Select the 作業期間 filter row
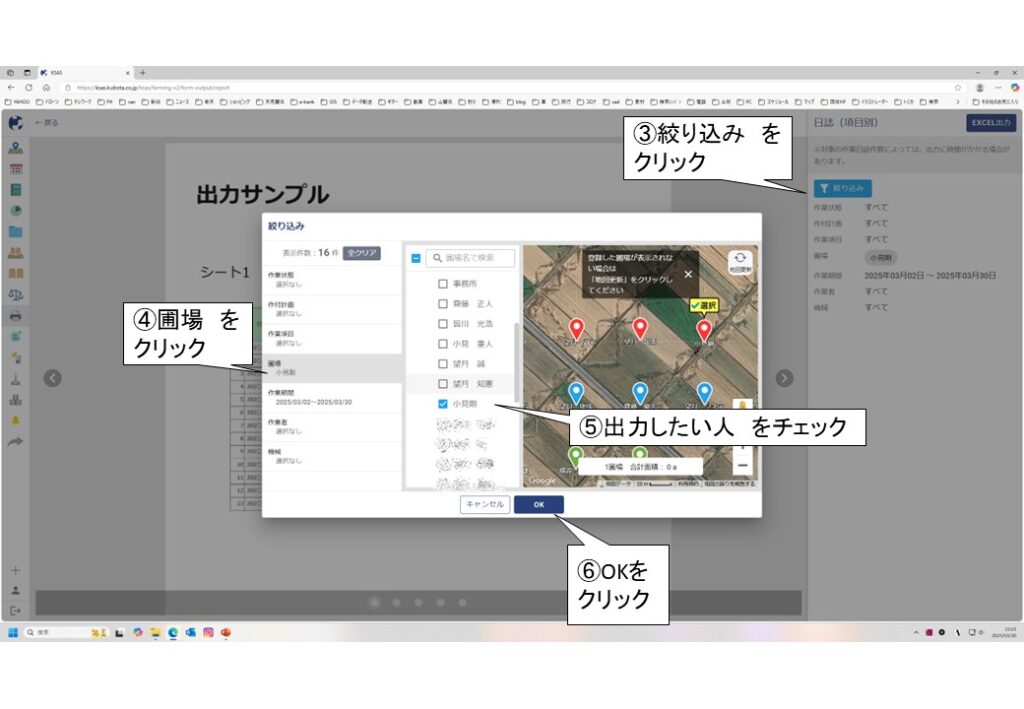This screenshot has height=709, width=1024. click(x=331, y=397)
